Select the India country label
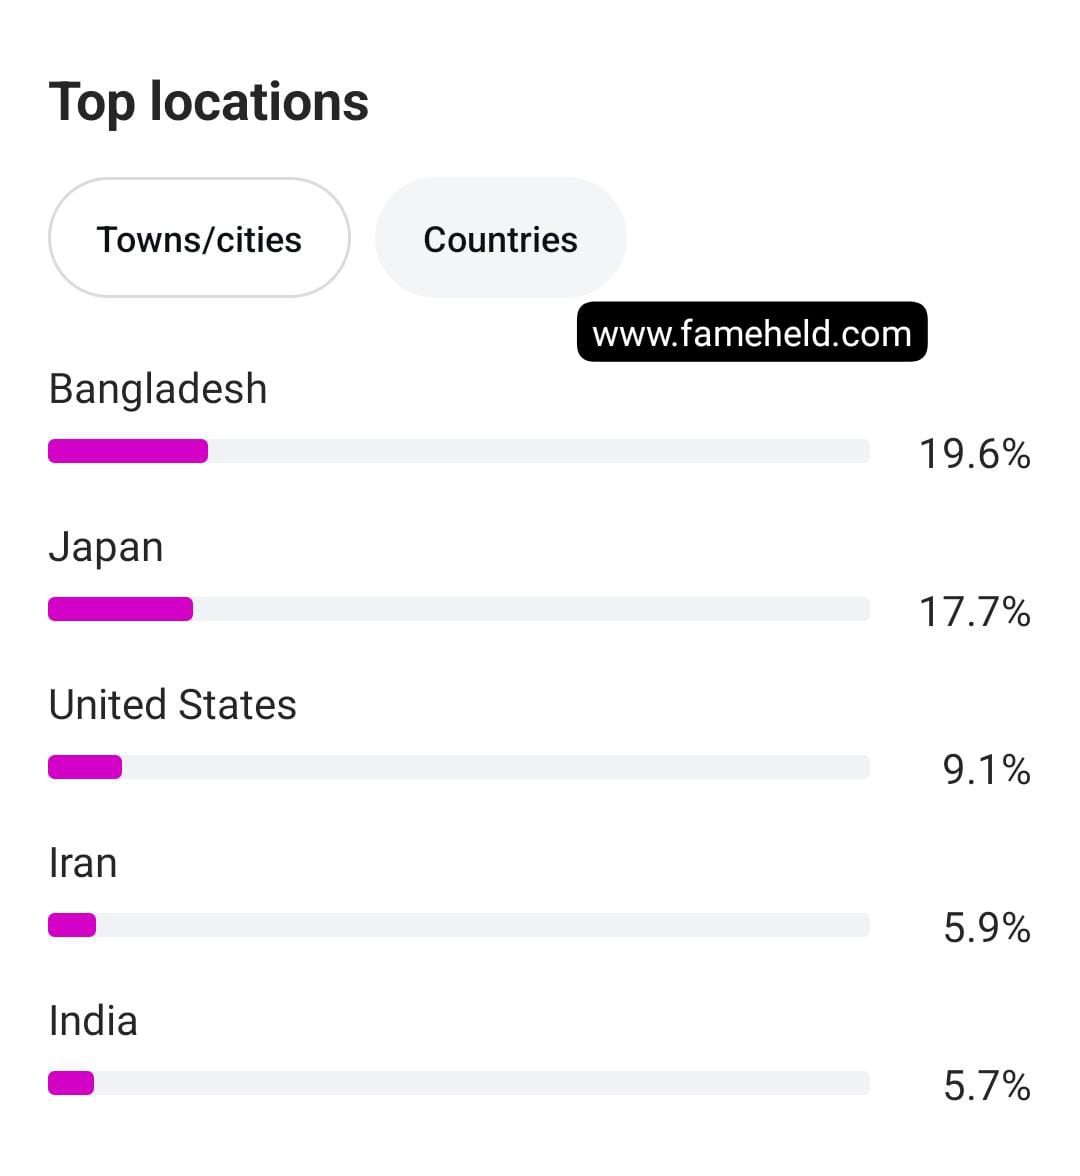Image resolution: width=1080 pixels, height=1176 pixels. [x=93, y=1021]
